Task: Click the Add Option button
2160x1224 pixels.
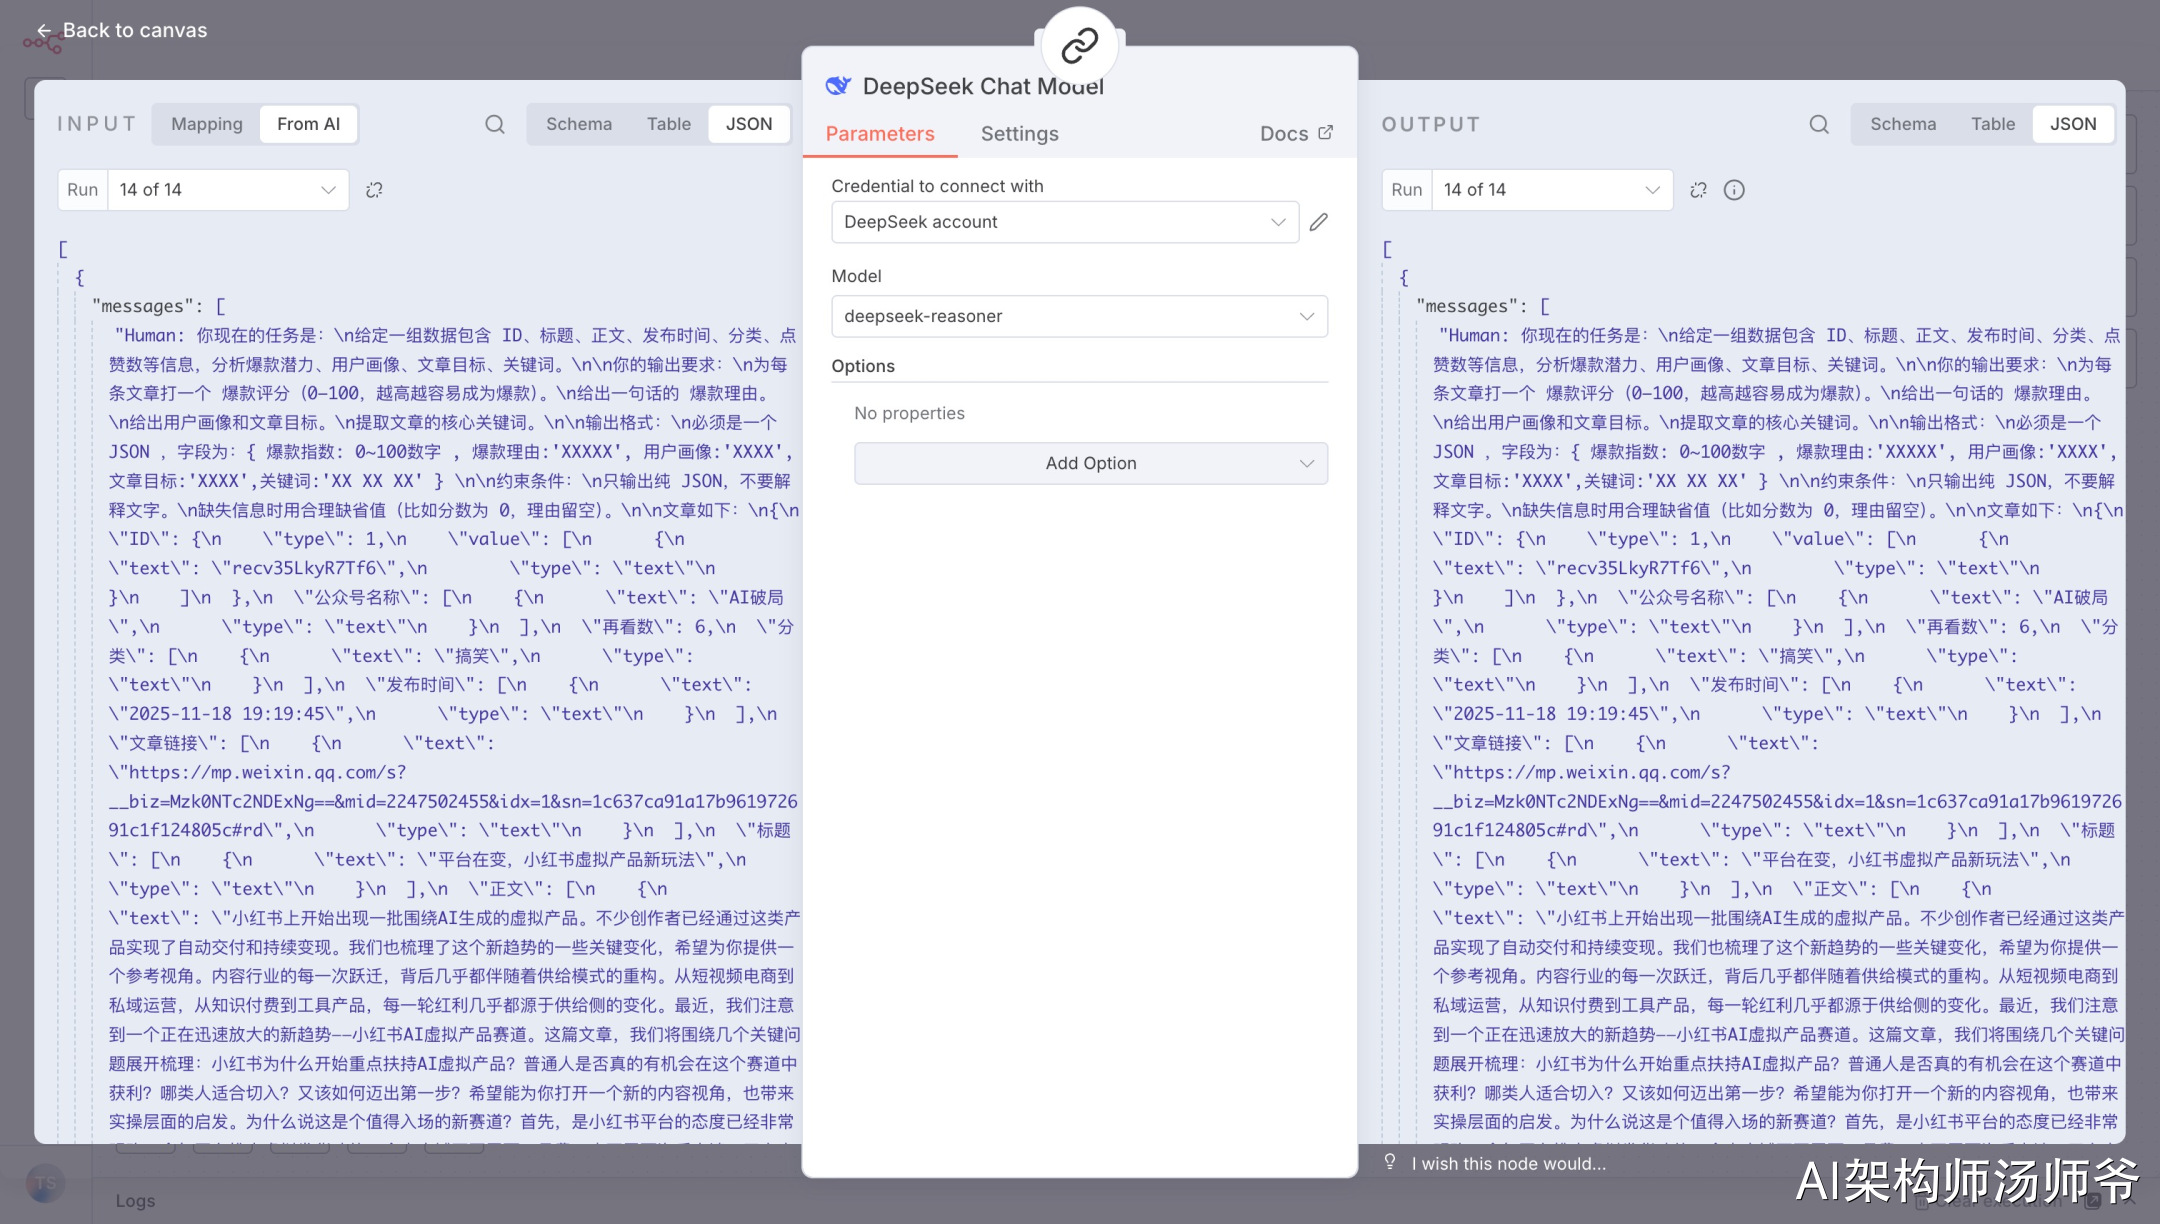Action: [1090, 463]
